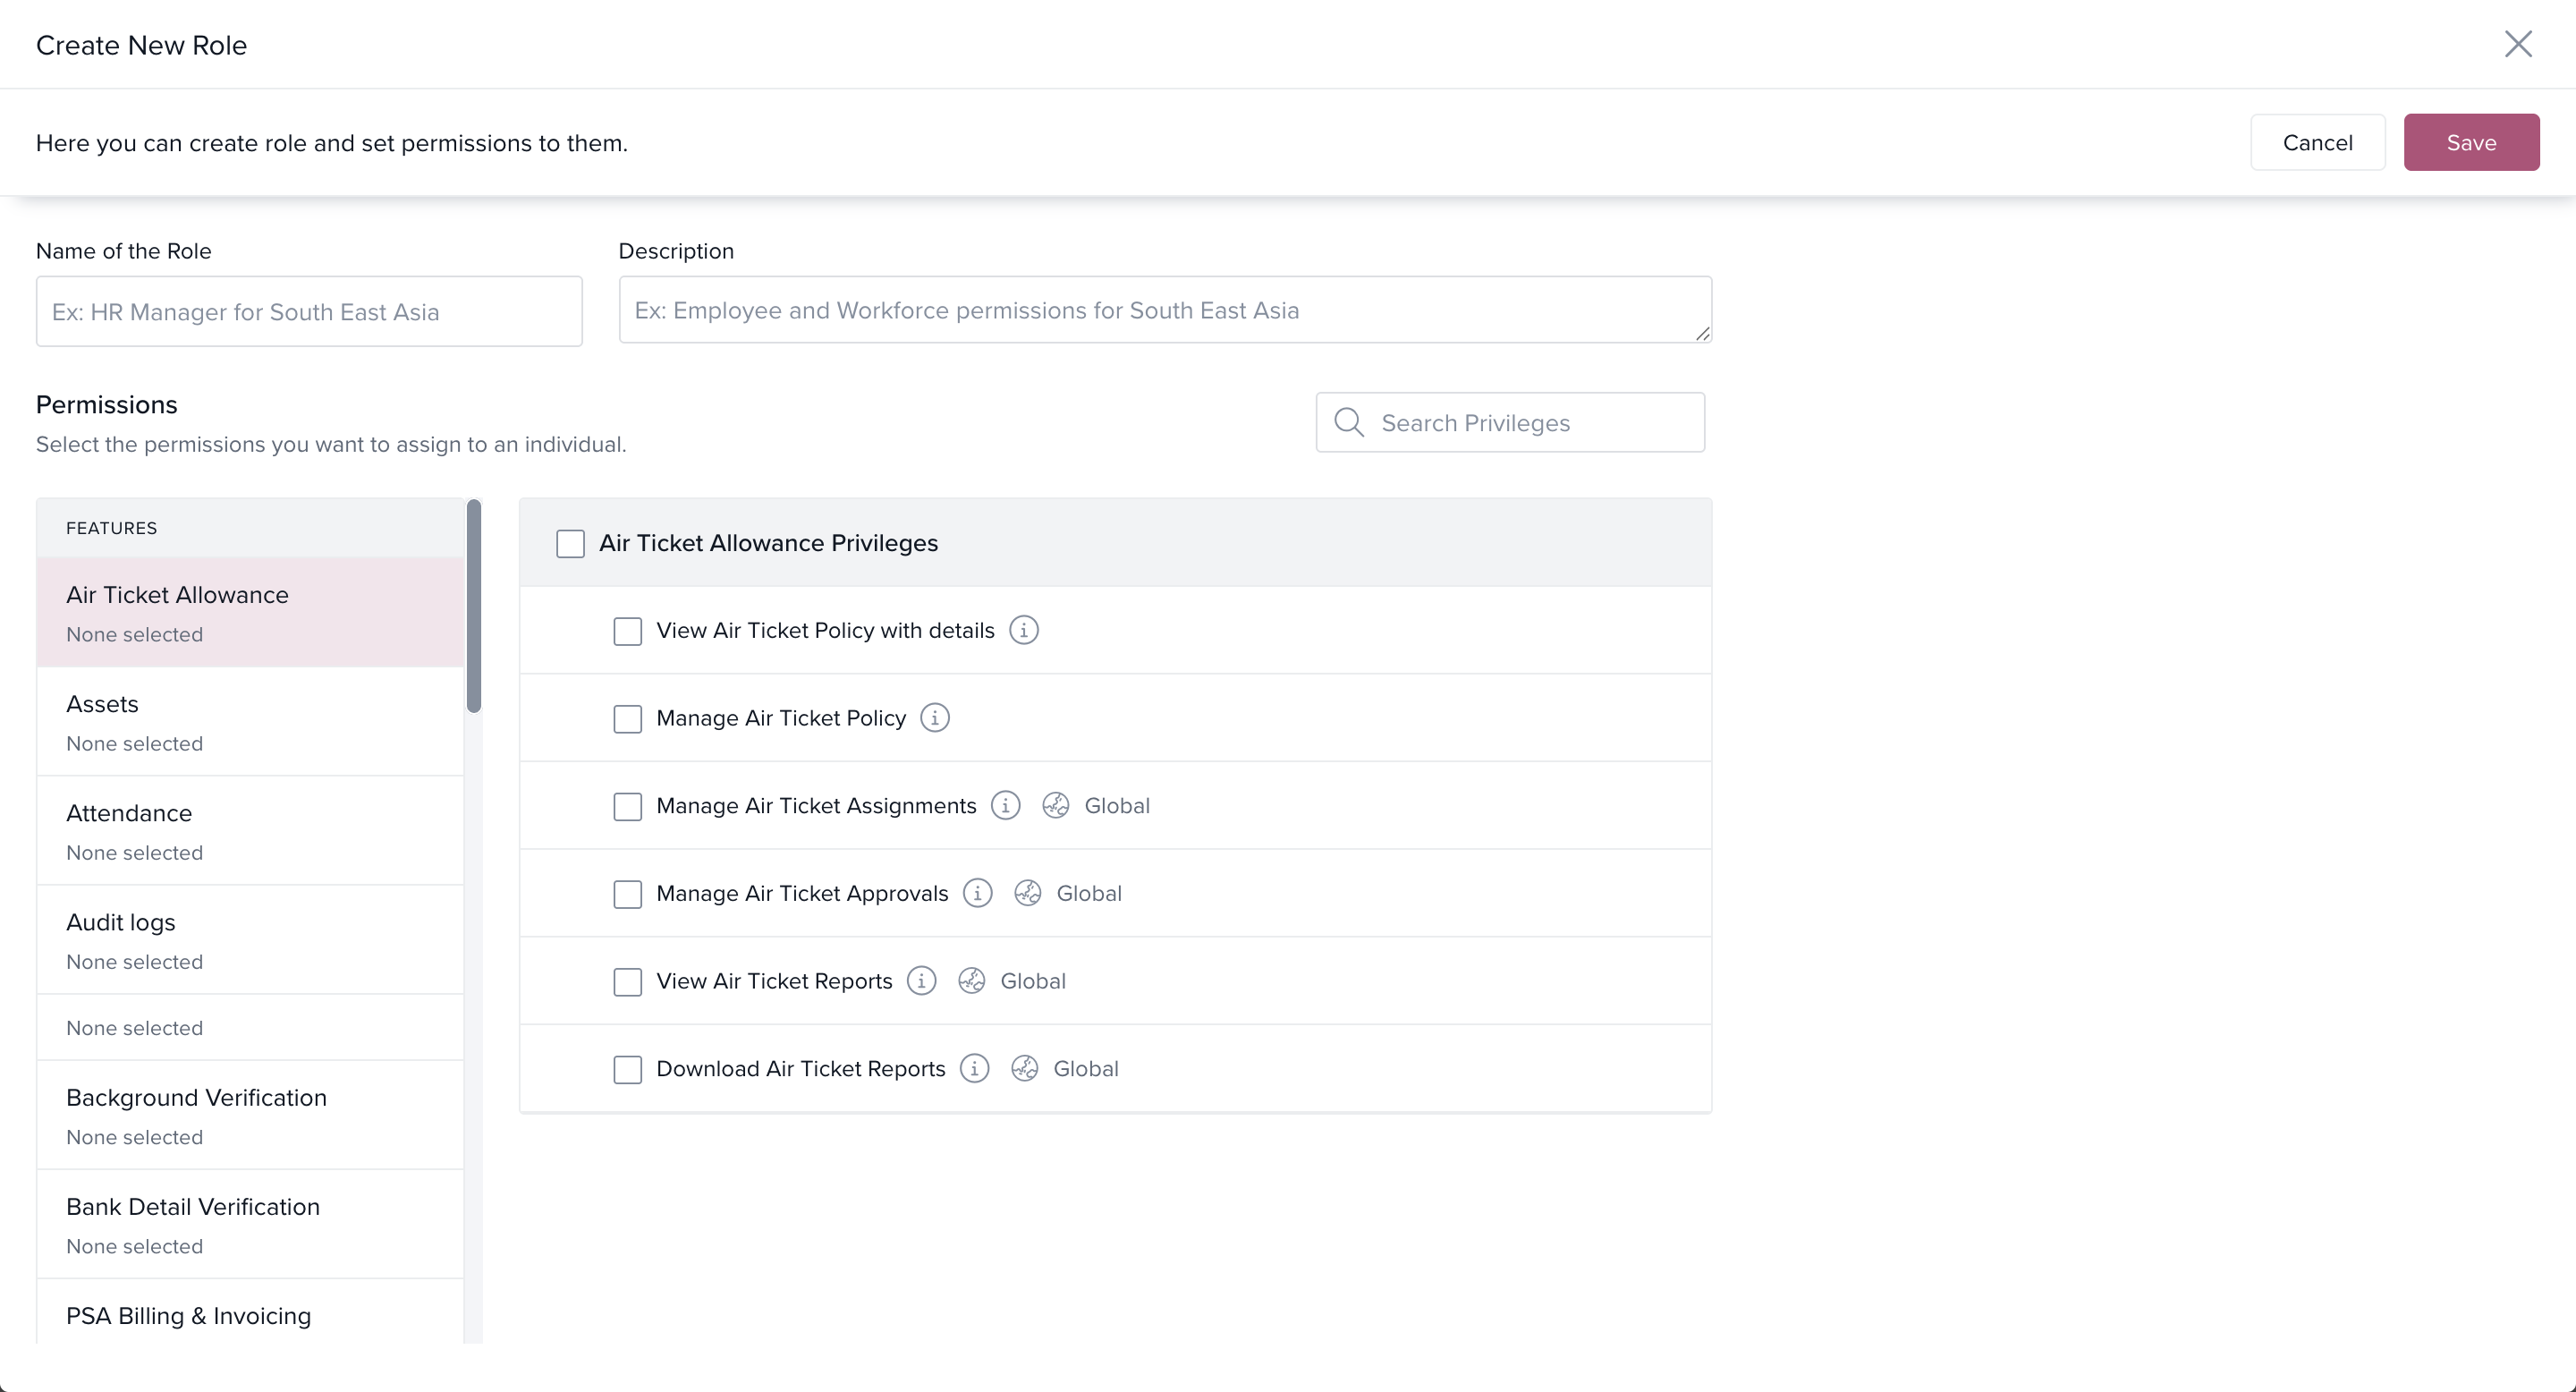Tick the Download Air Ticket Reports checkbox

point(627,1069)
